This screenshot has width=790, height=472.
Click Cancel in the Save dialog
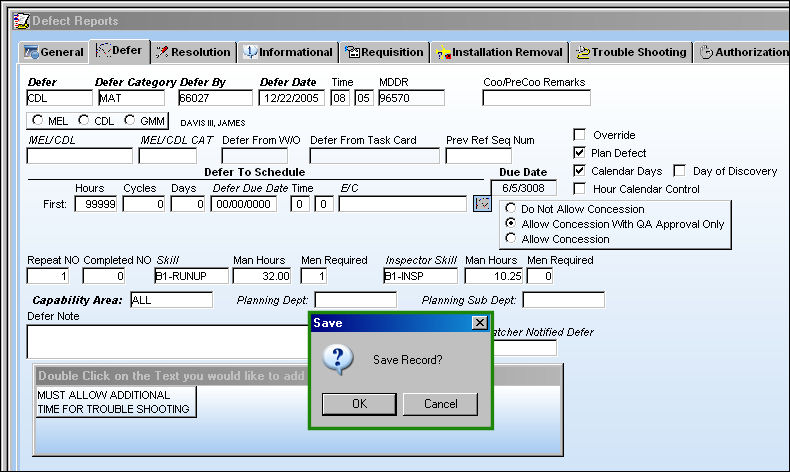tap(440, 404)
